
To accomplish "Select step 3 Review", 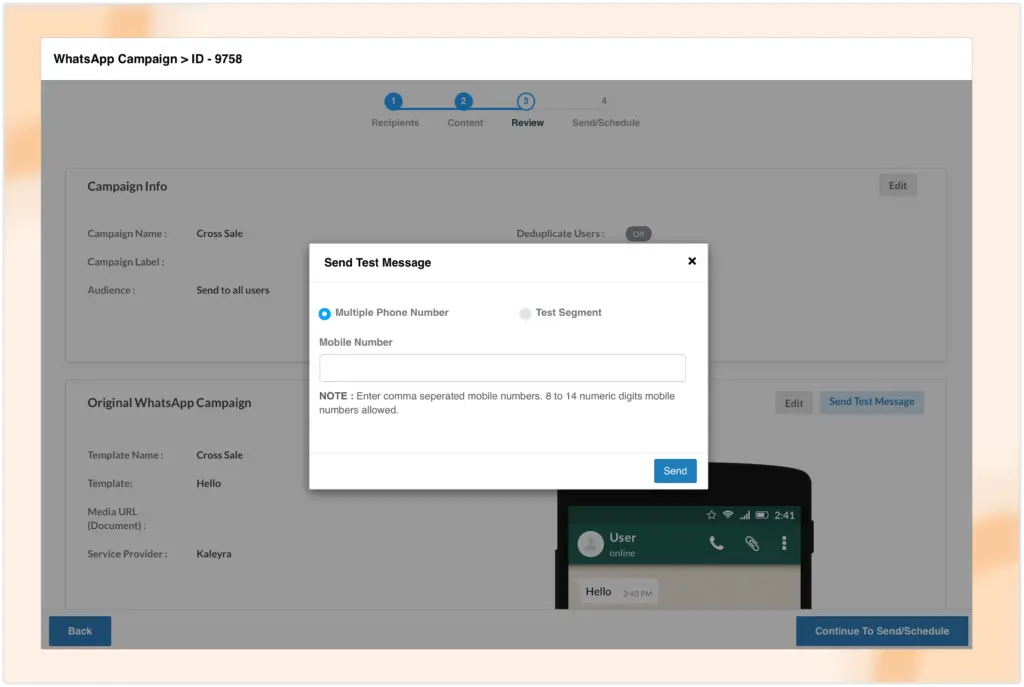I will 526,101.
